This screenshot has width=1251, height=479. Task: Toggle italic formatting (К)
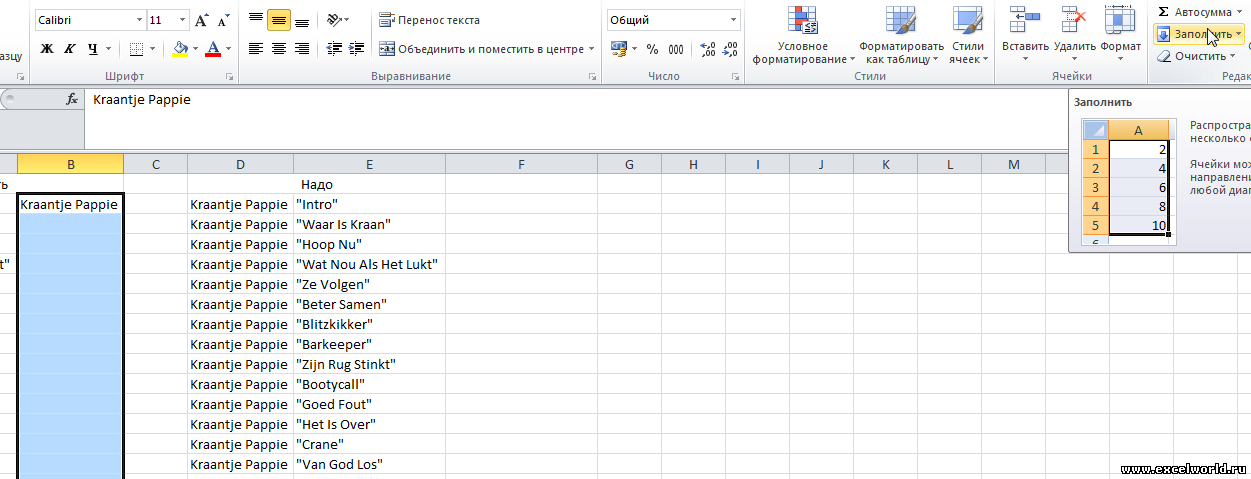point(70,48)
